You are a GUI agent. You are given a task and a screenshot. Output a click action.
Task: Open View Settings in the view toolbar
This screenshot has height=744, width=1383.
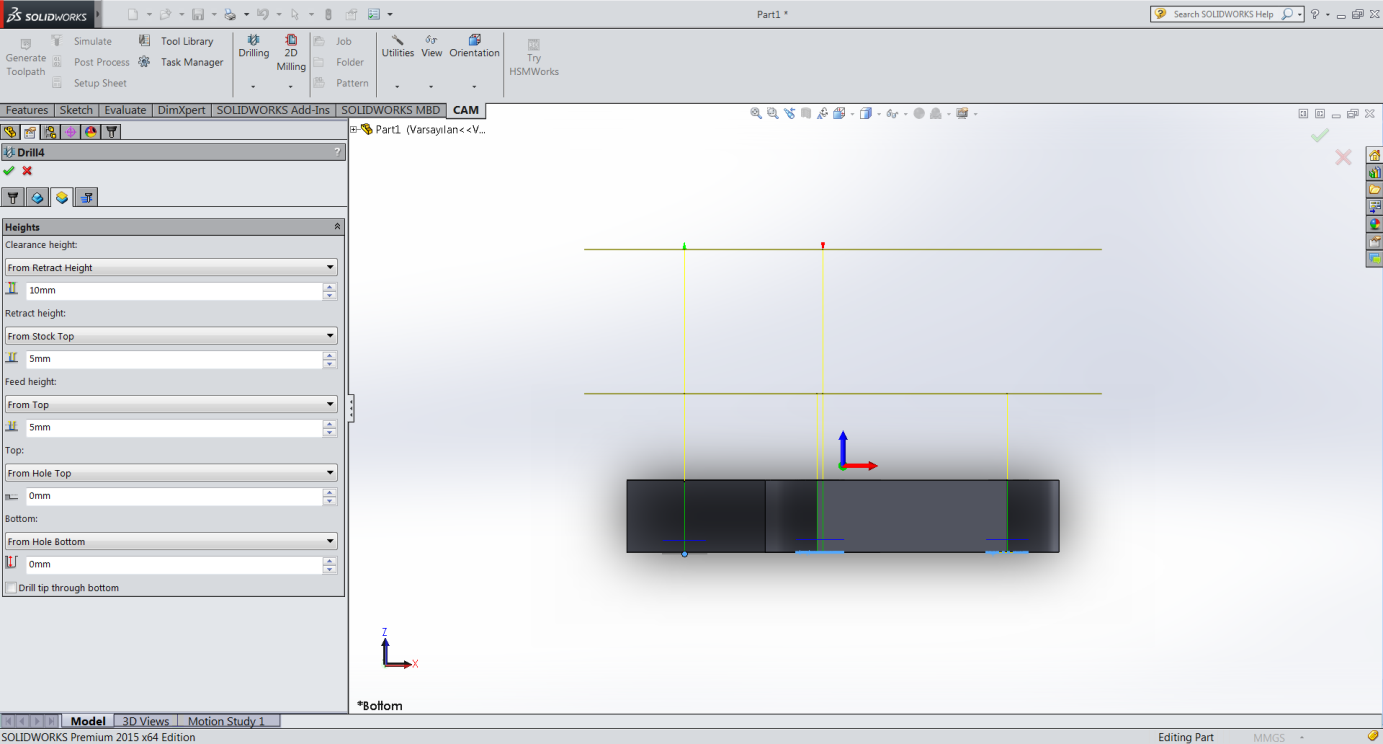tap(962, 114)
